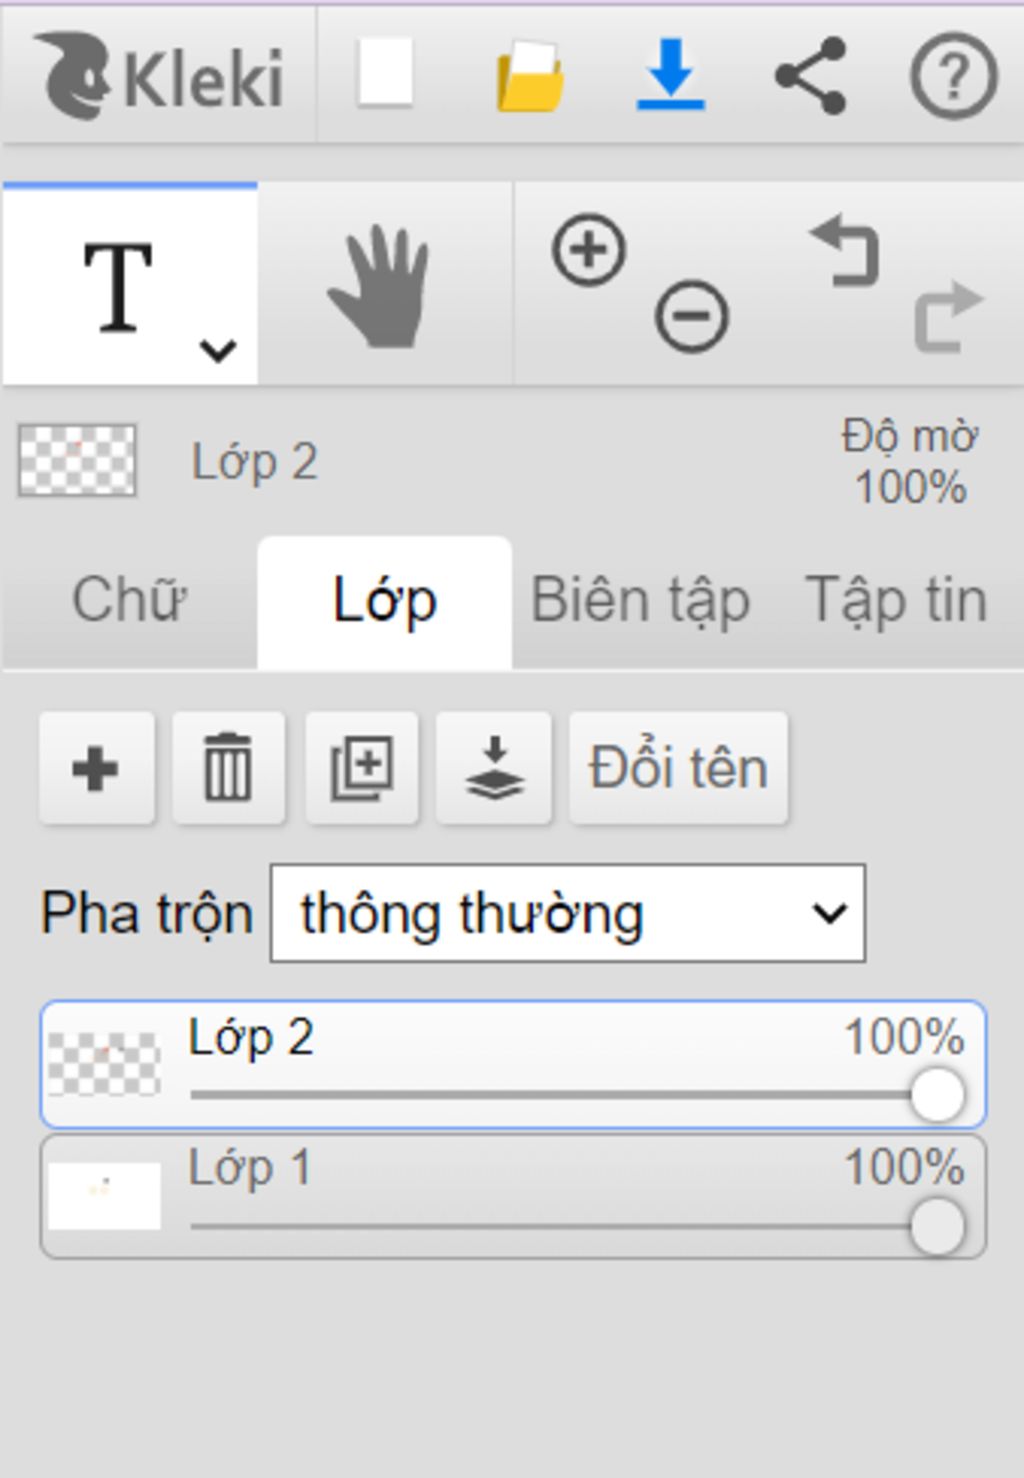Redo action with redo arrow
The image size is (1024, 1478).
coord(948,317)
